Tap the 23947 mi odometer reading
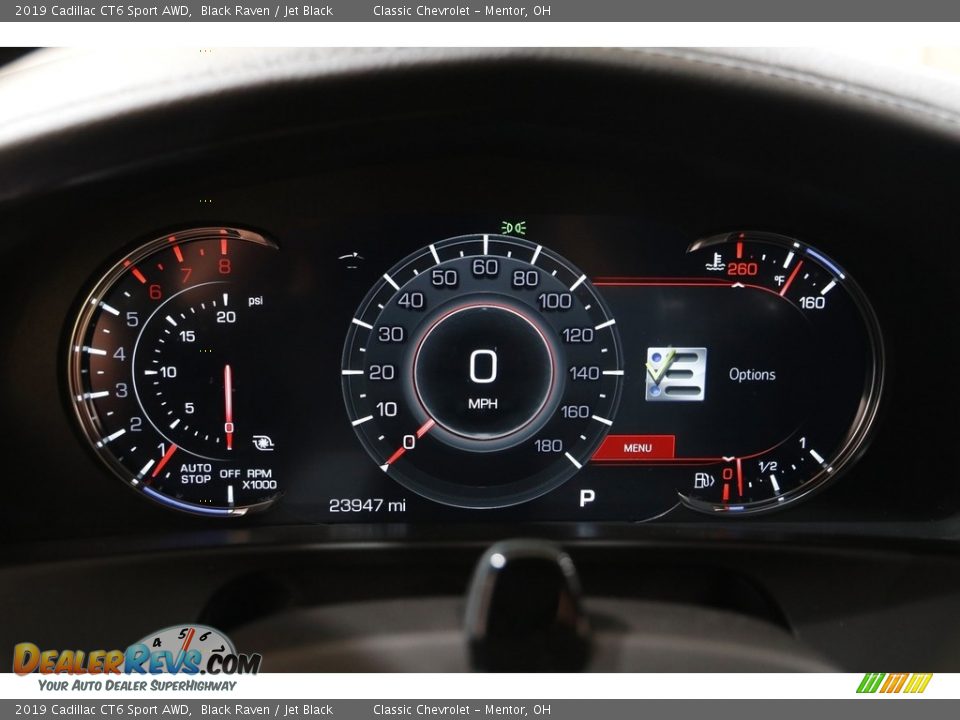 pyautogui.click(x=367, y=505)
